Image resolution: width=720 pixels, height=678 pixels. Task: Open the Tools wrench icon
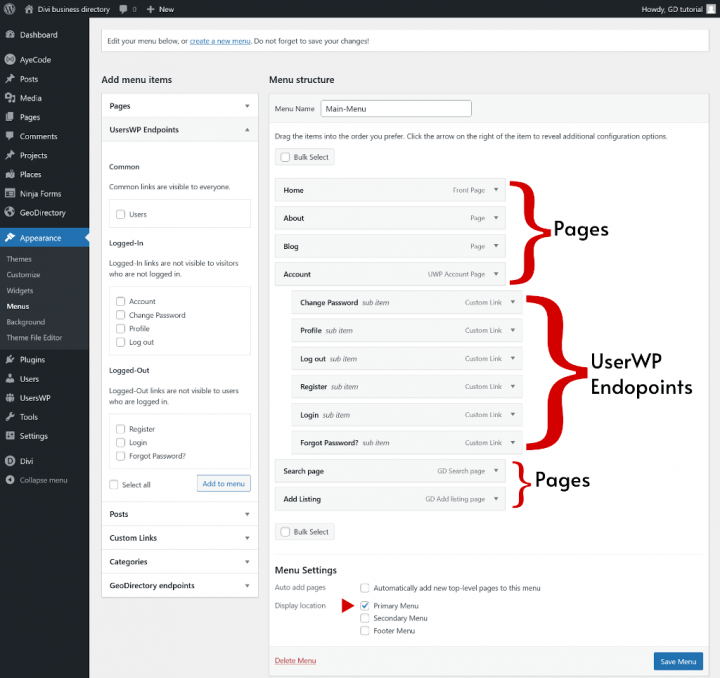tap(9, 417)
